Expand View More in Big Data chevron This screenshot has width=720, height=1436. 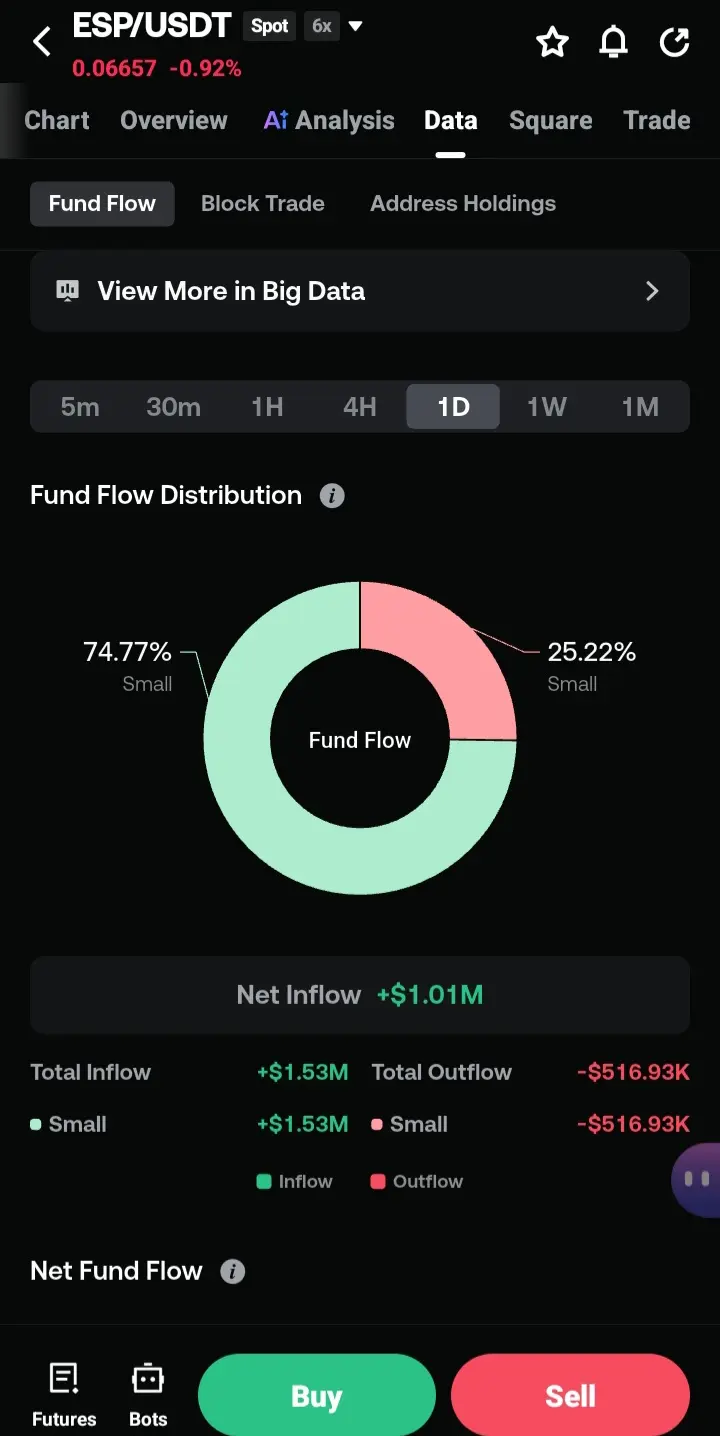[x=652, y=291]
